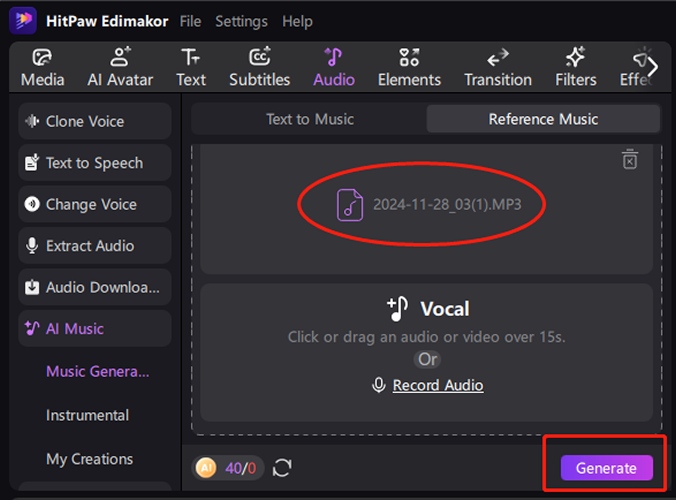Open My Creations sub-item
This screenshot has width=676, height=500.
90,459
